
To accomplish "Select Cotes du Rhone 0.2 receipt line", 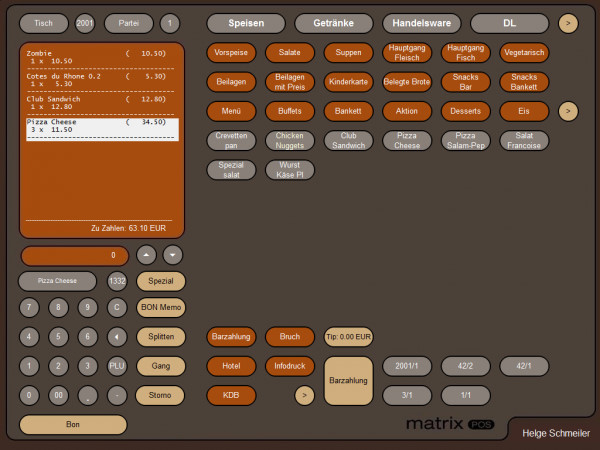I will tap(100, 80).
